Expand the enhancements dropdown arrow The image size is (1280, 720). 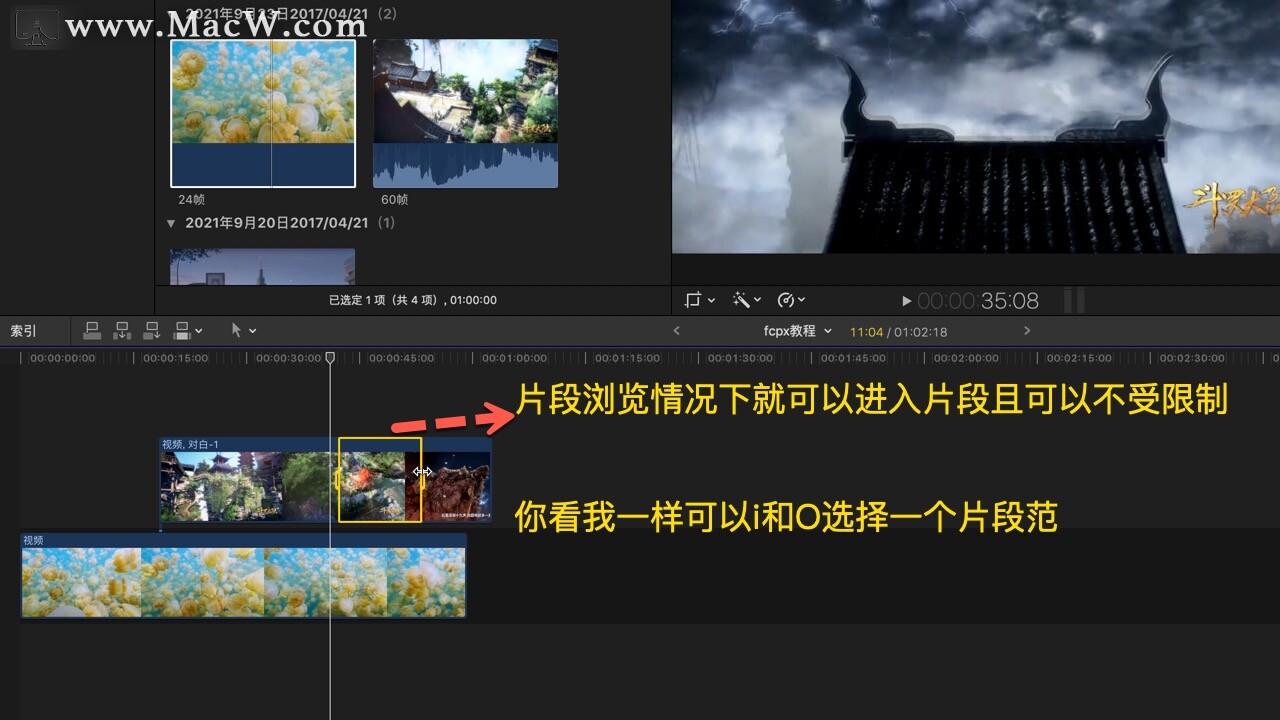coord(757,300)
